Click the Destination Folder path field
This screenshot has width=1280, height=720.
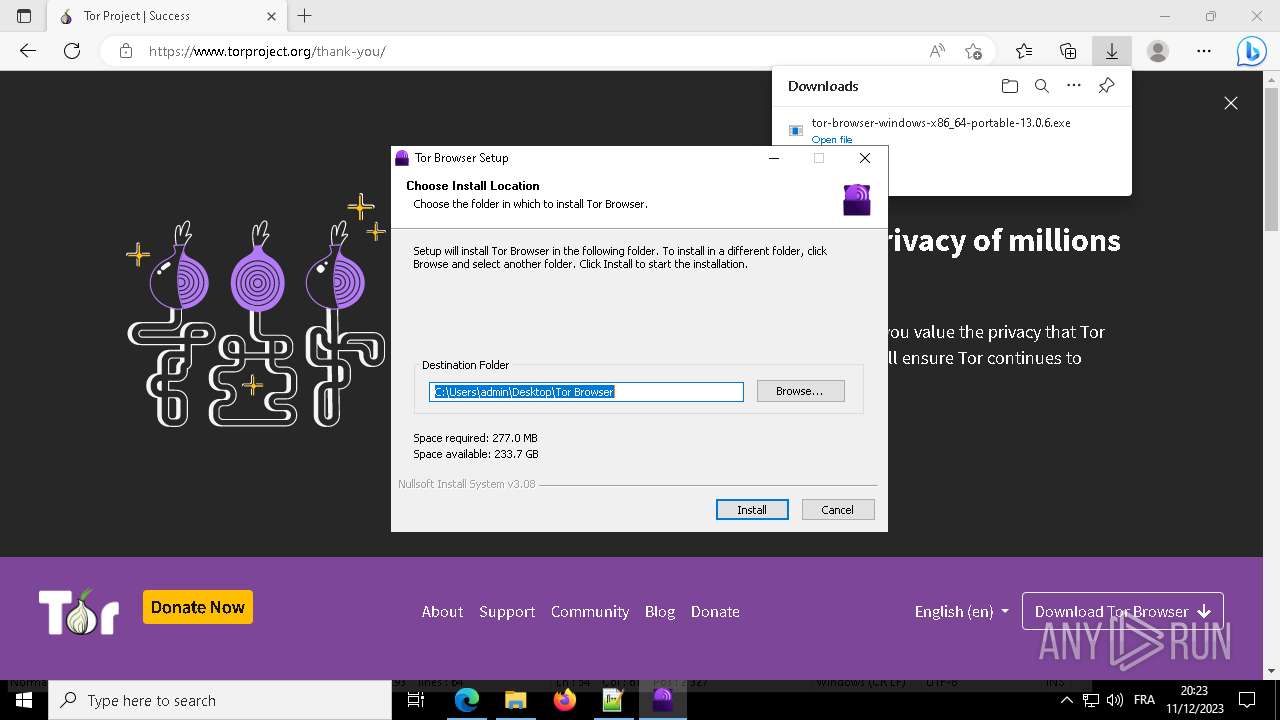(x=586, y=392)
